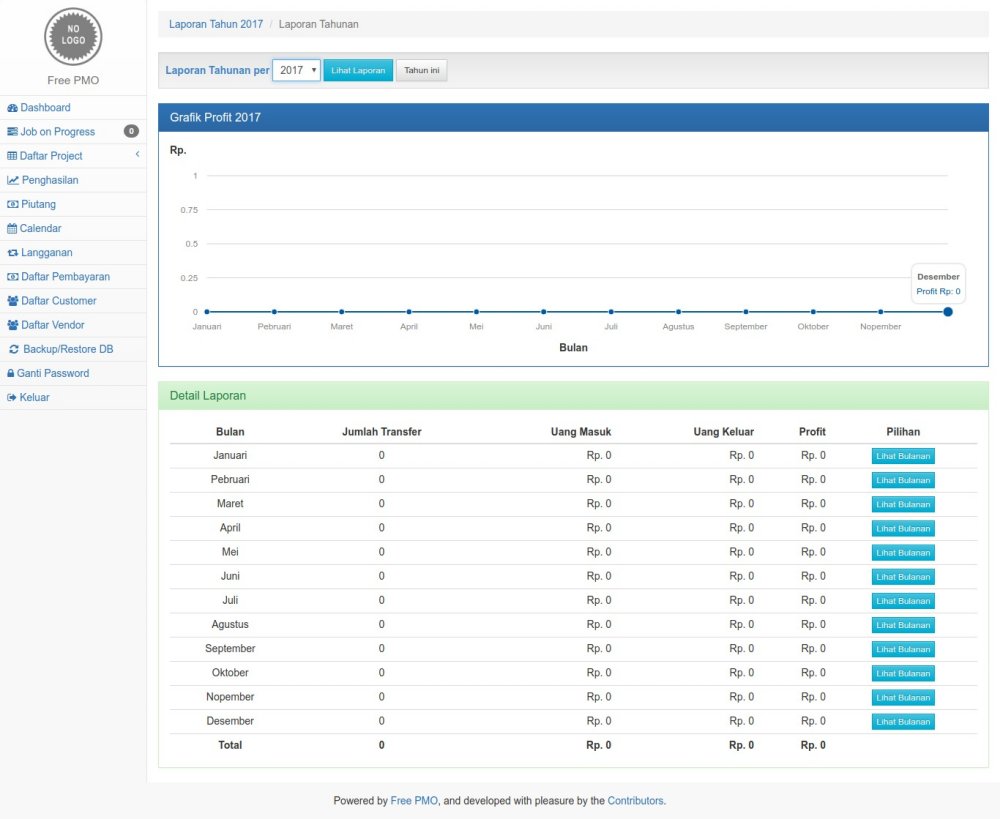Click the Daftar Customer users icon
Screen dimensions: 1000x819
point(13,300)
